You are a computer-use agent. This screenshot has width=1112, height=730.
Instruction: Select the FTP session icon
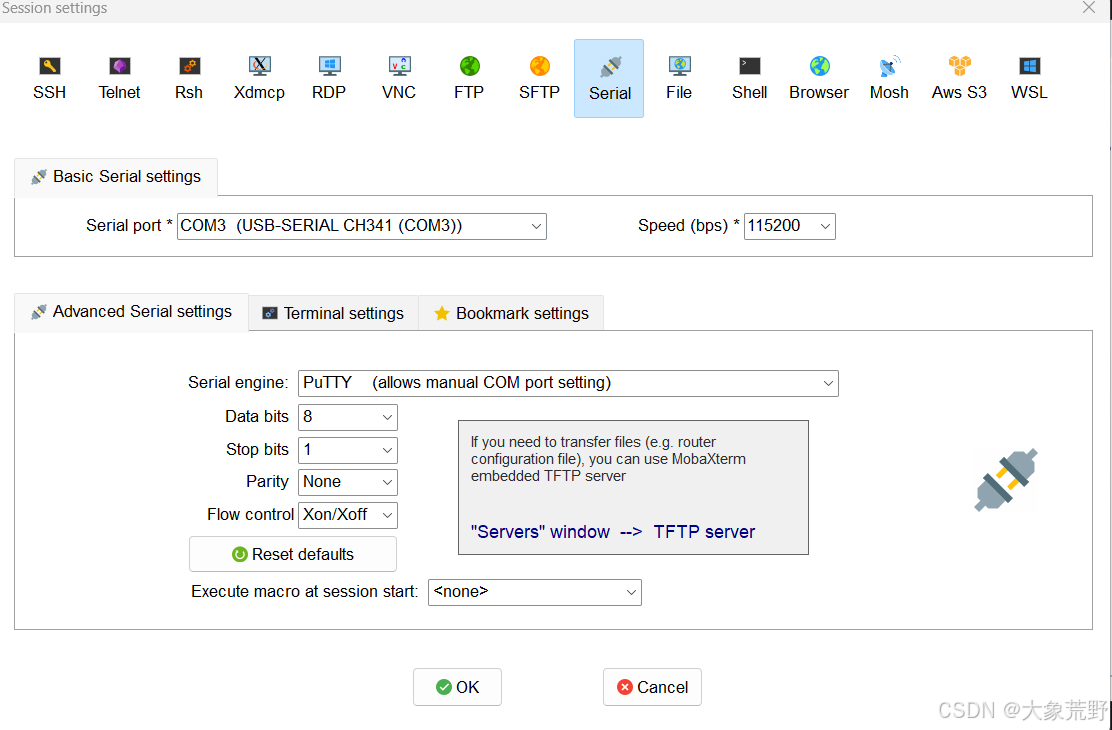click(469, 78)
